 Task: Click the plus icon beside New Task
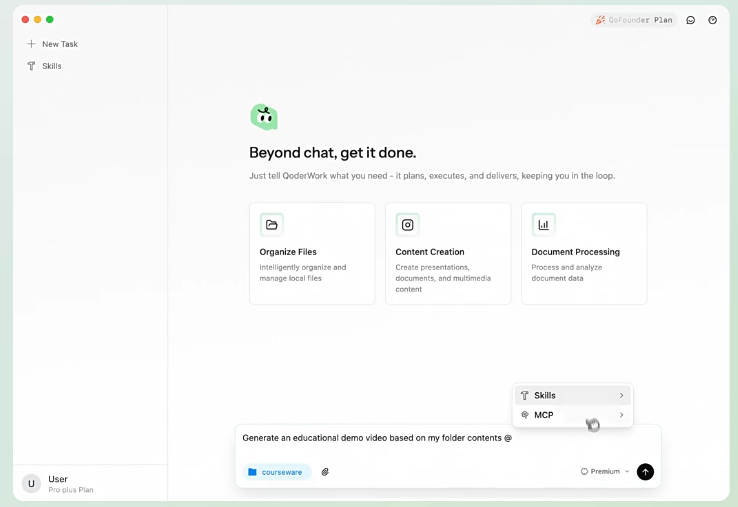[31, 44]
